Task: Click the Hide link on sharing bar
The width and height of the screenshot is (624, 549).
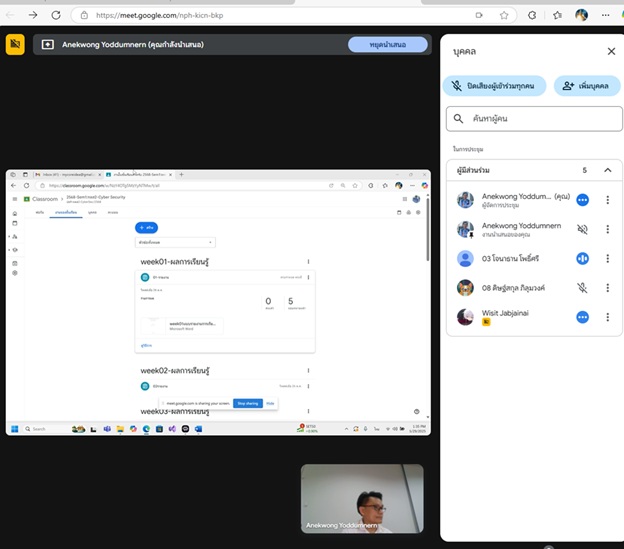Action: [x=270, y=403]
